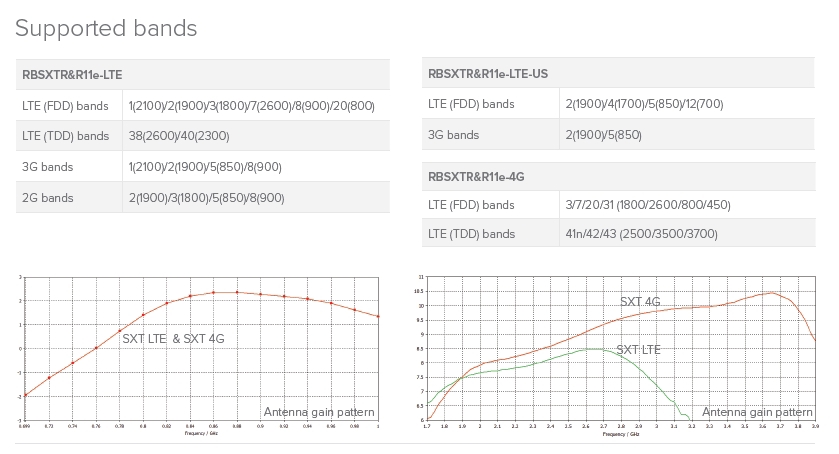This screenshot has height=454, width=839.
Task: Select the "SXT 4G" curve label
Action: [640, 301]
